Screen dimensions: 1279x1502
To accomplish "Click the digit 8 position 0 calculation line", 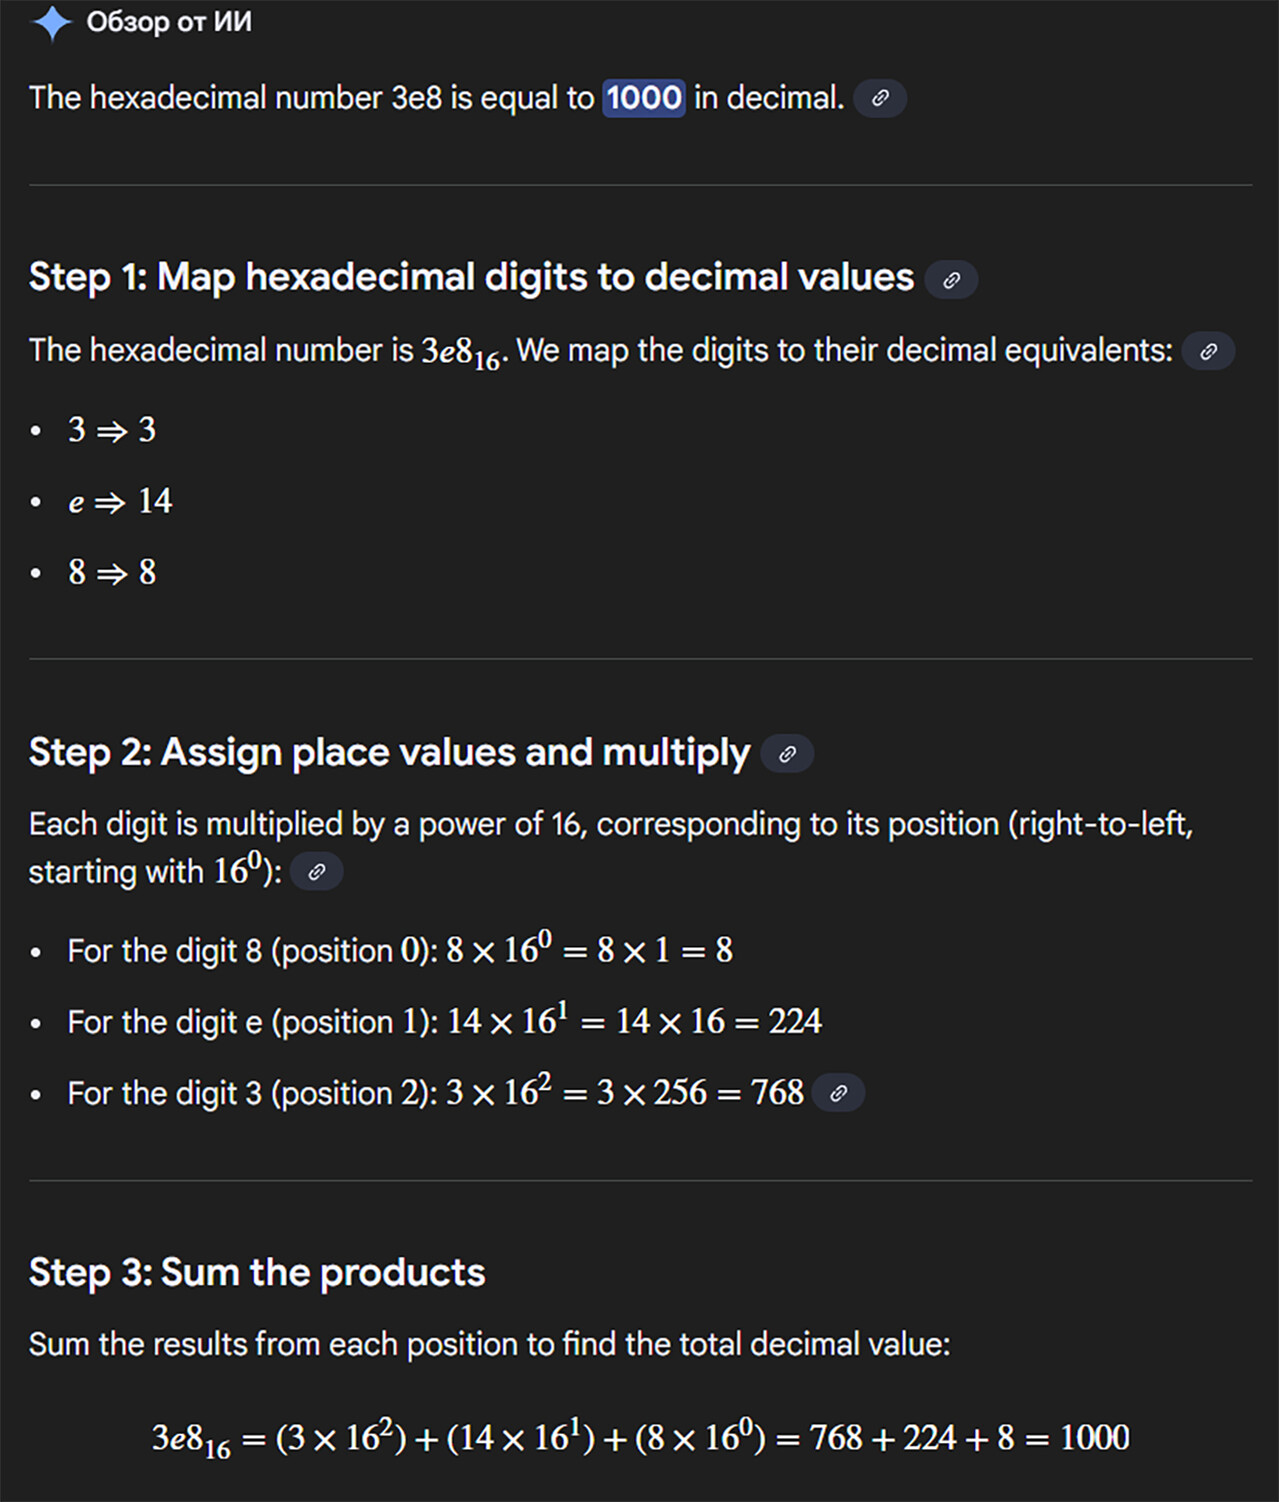I will [x=400, y=950].
